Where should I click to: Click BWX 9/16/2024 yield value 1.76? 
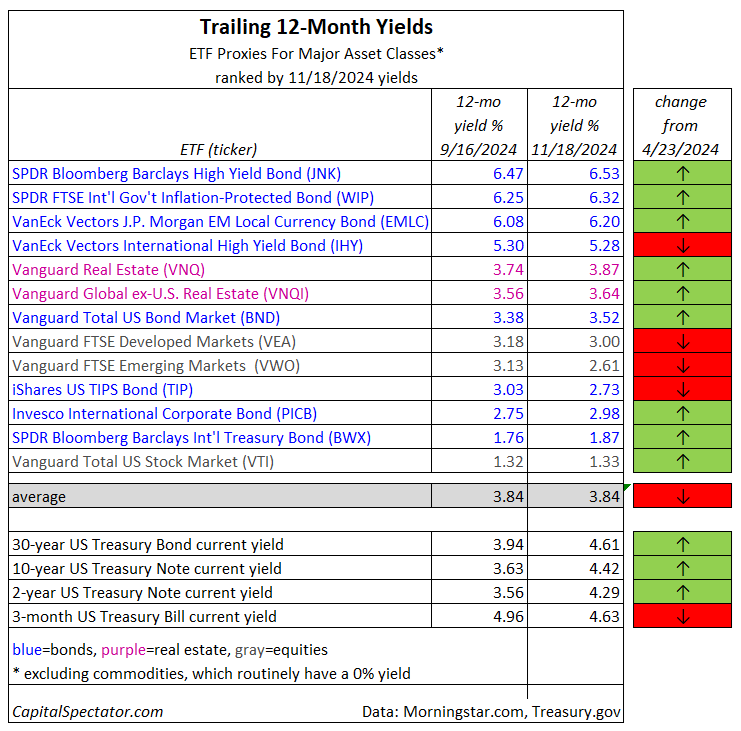(508, 438)
